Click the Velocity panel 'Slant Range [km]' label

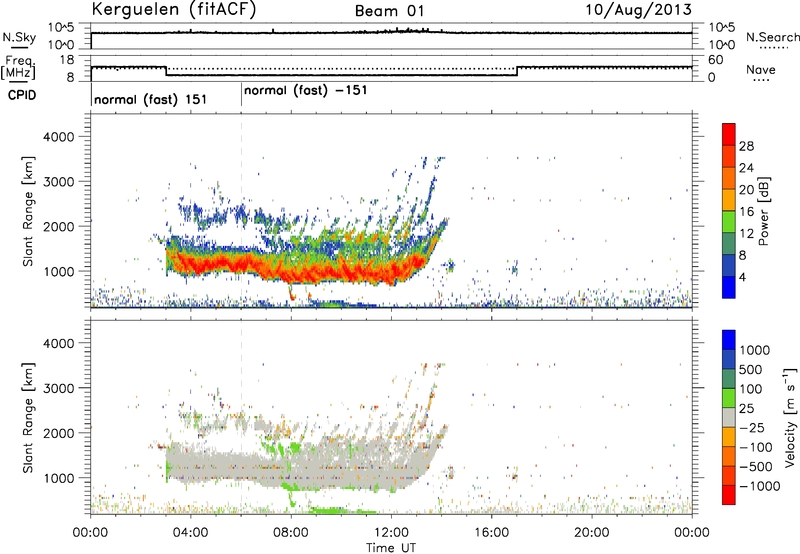tap(28, 418)
